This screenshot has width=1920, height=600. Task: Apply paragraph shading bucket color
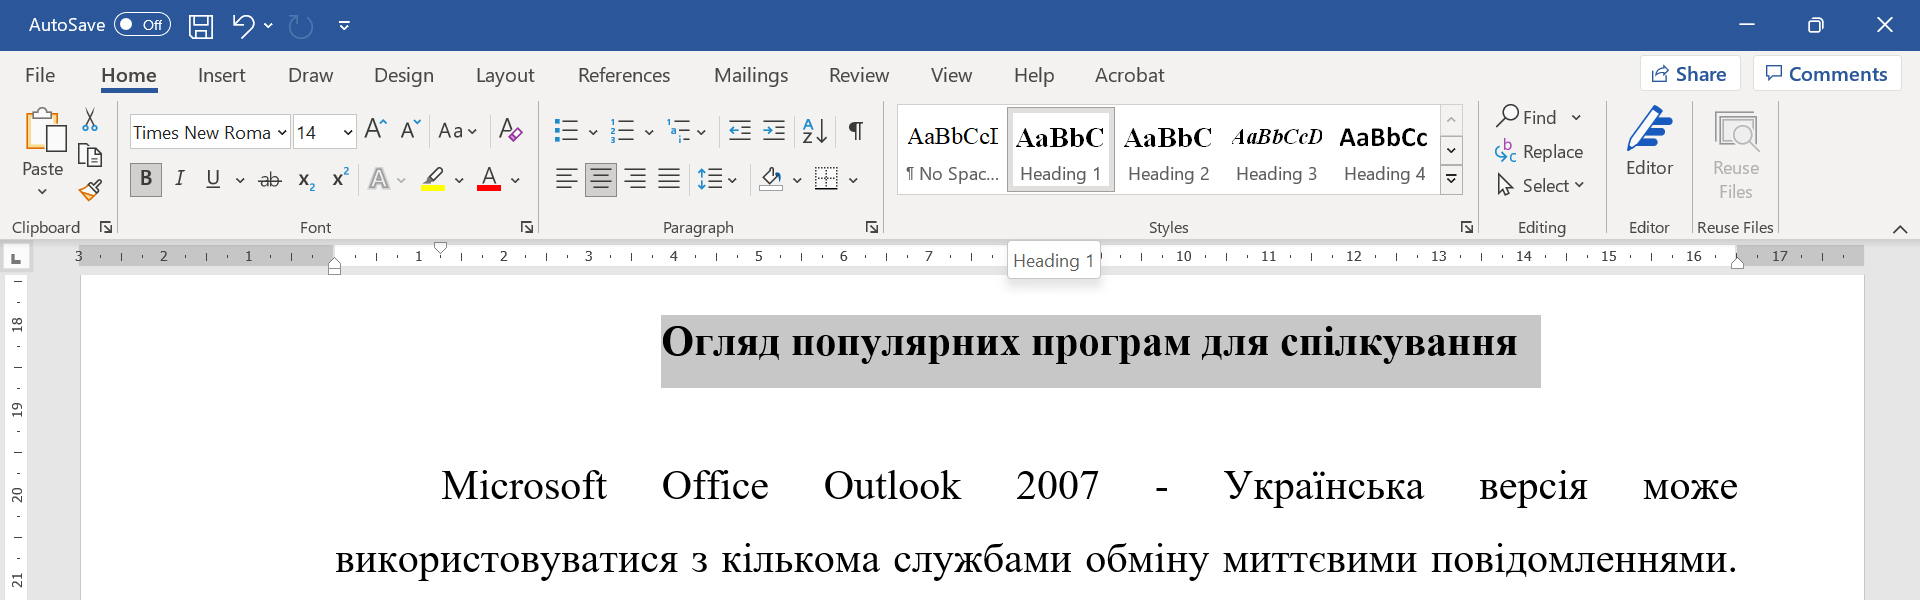point(771,180)
